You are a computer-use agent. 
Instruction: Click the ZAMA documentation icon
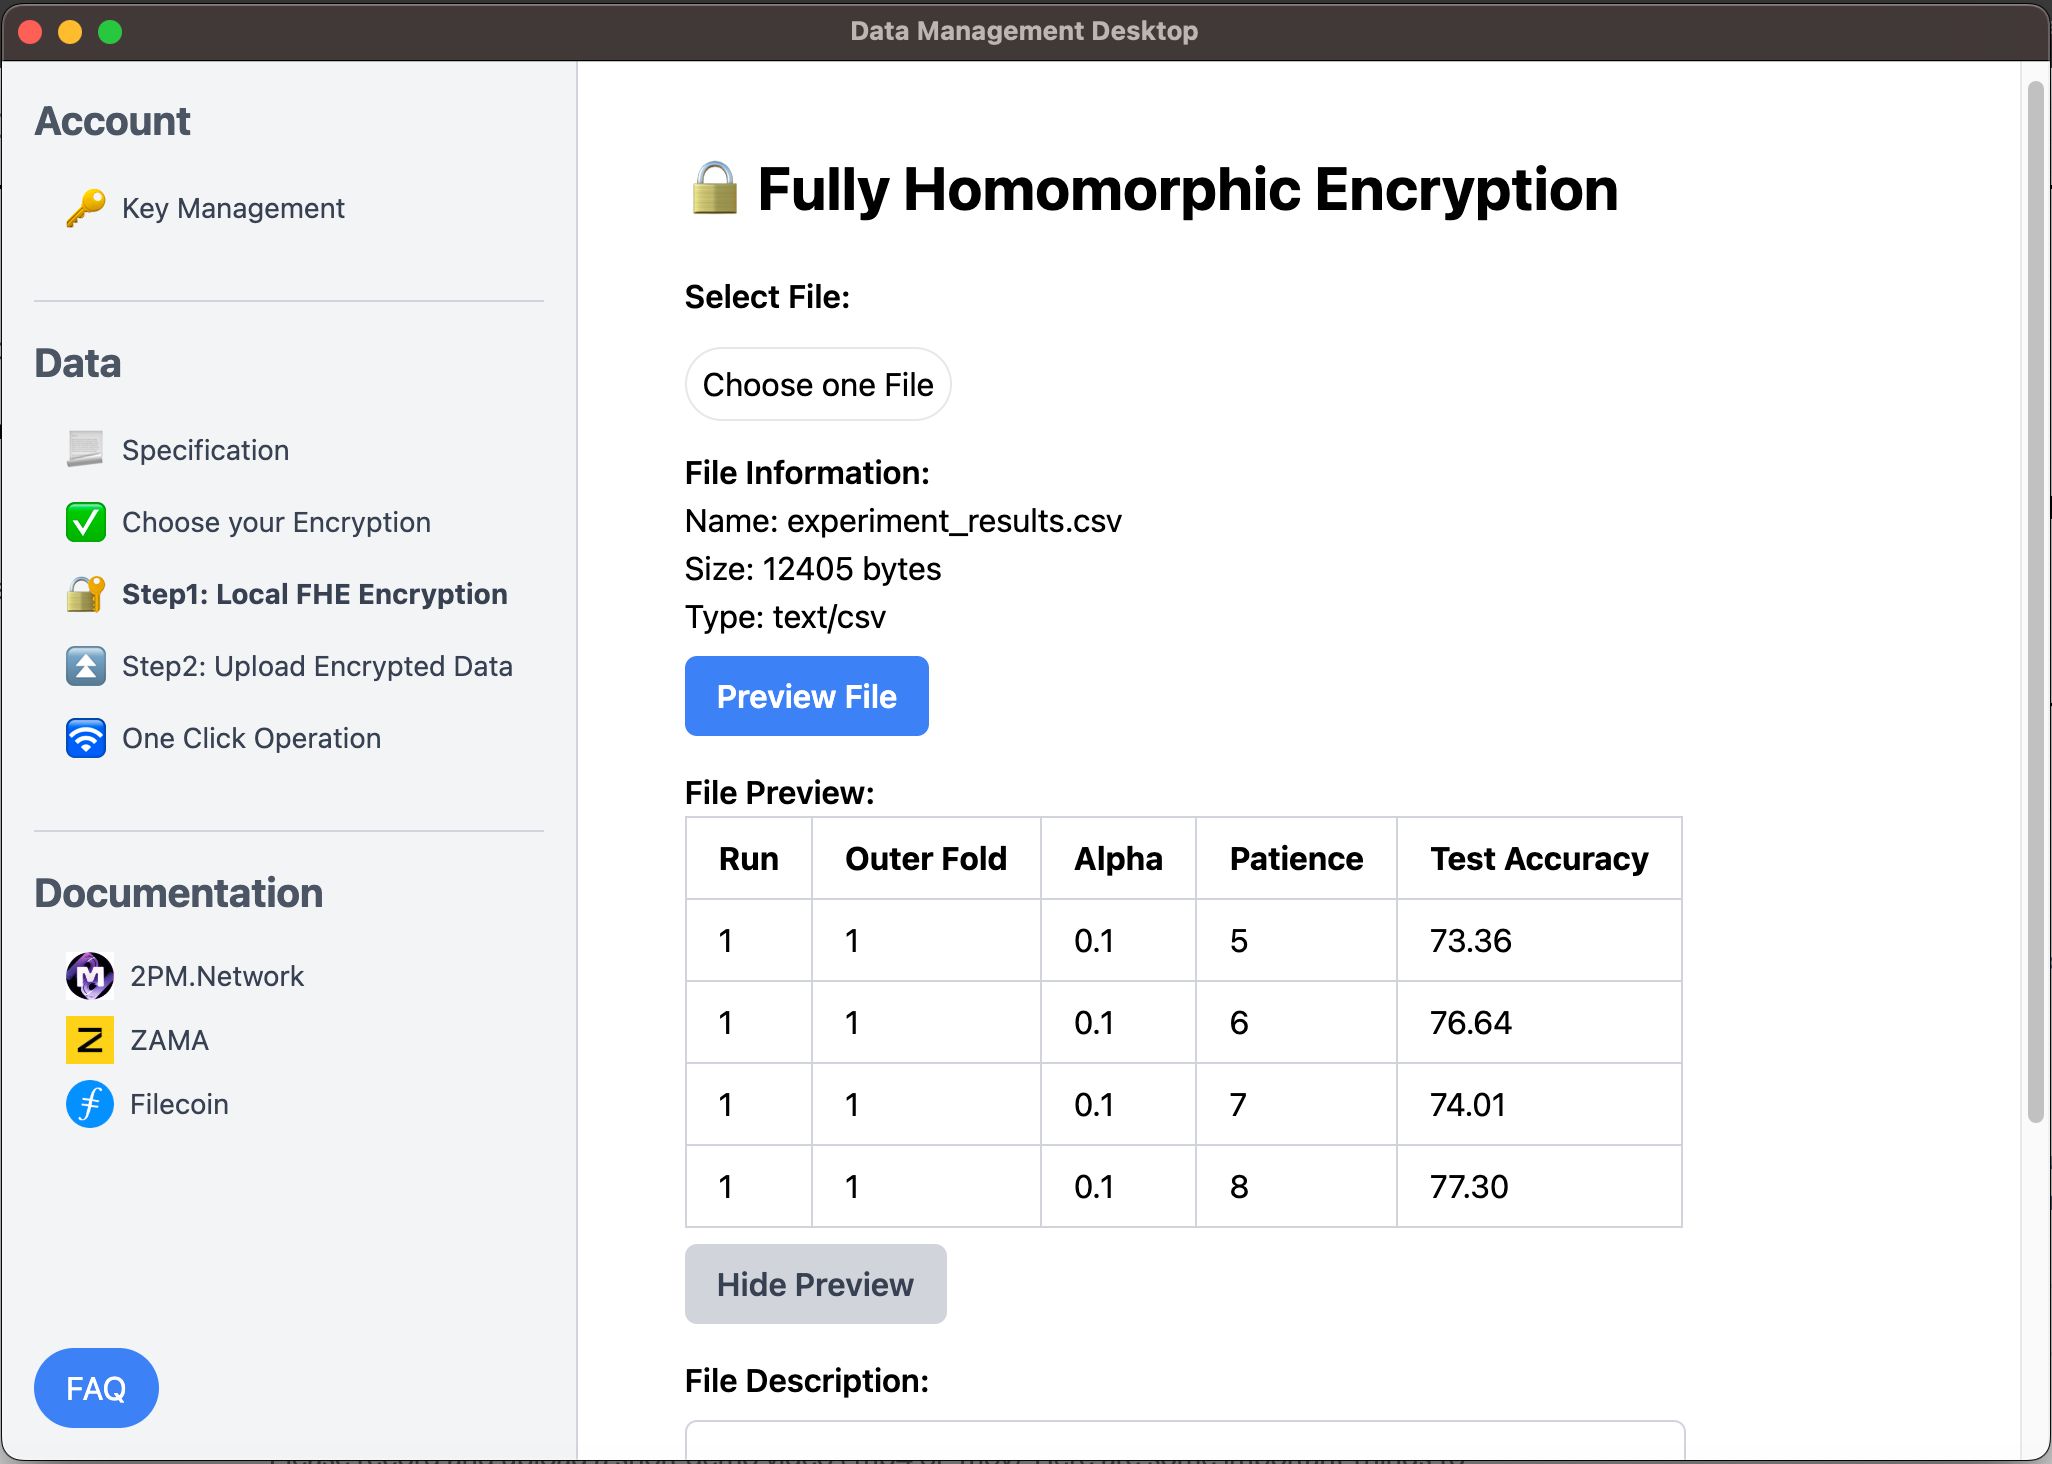[86, 1038]
